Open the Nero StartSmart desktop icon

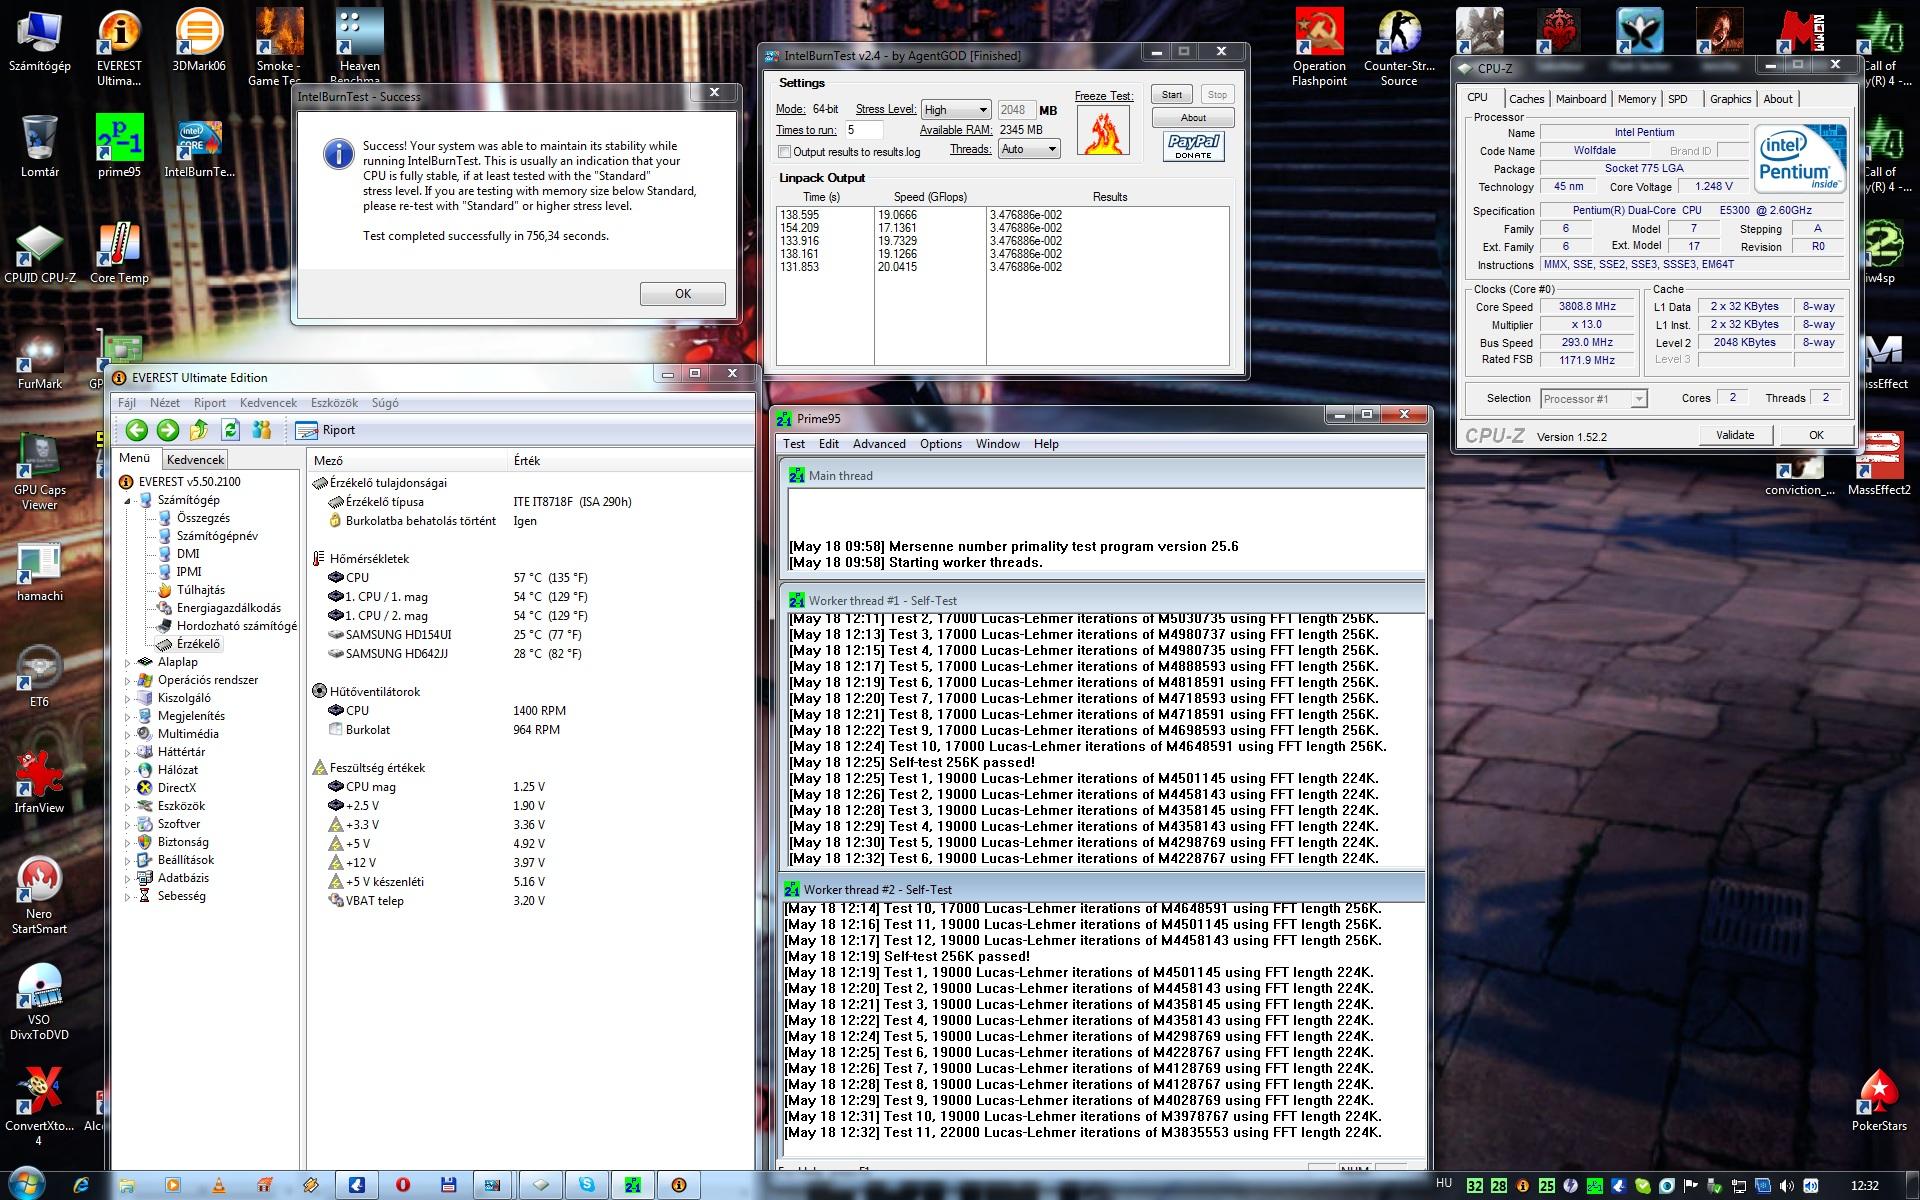click(40, 895)
